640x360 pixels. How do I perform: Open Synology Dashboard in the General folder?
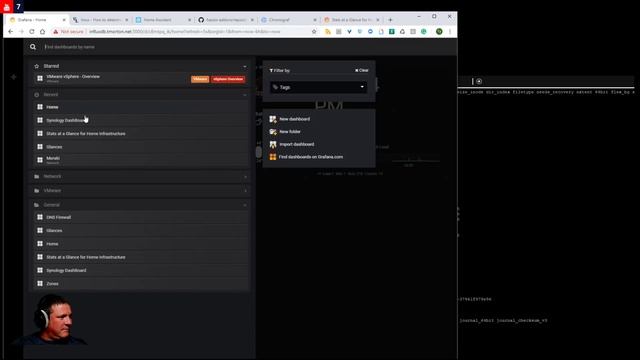coord(141,270)
